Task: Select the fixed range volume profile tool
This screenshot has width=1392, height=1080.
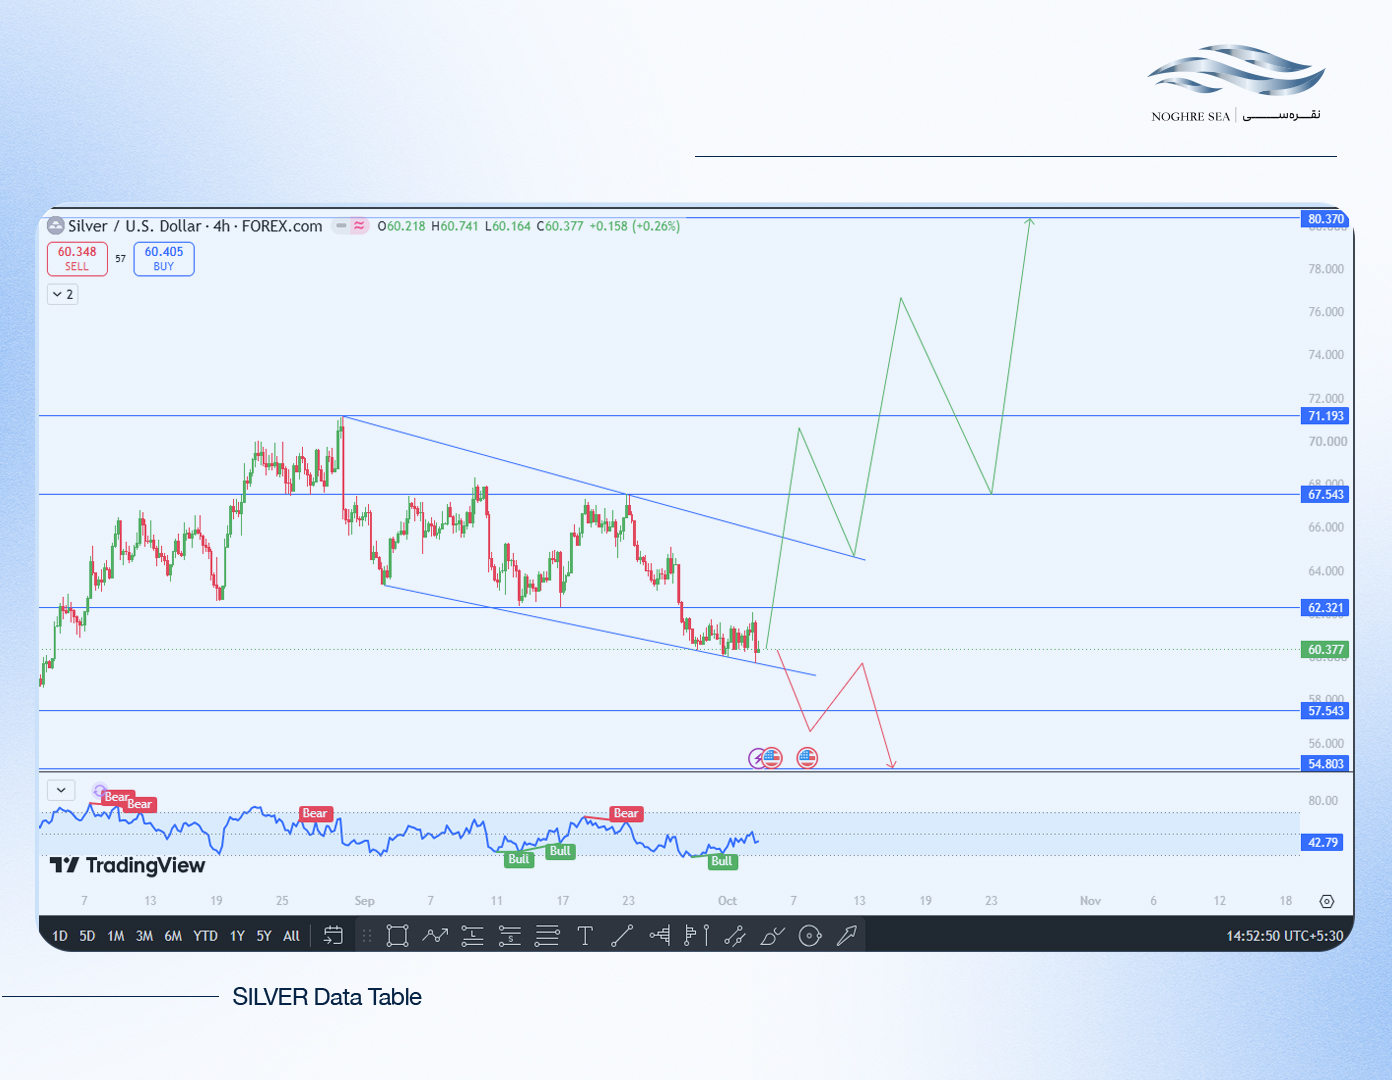Action: [x=660, y=936]
